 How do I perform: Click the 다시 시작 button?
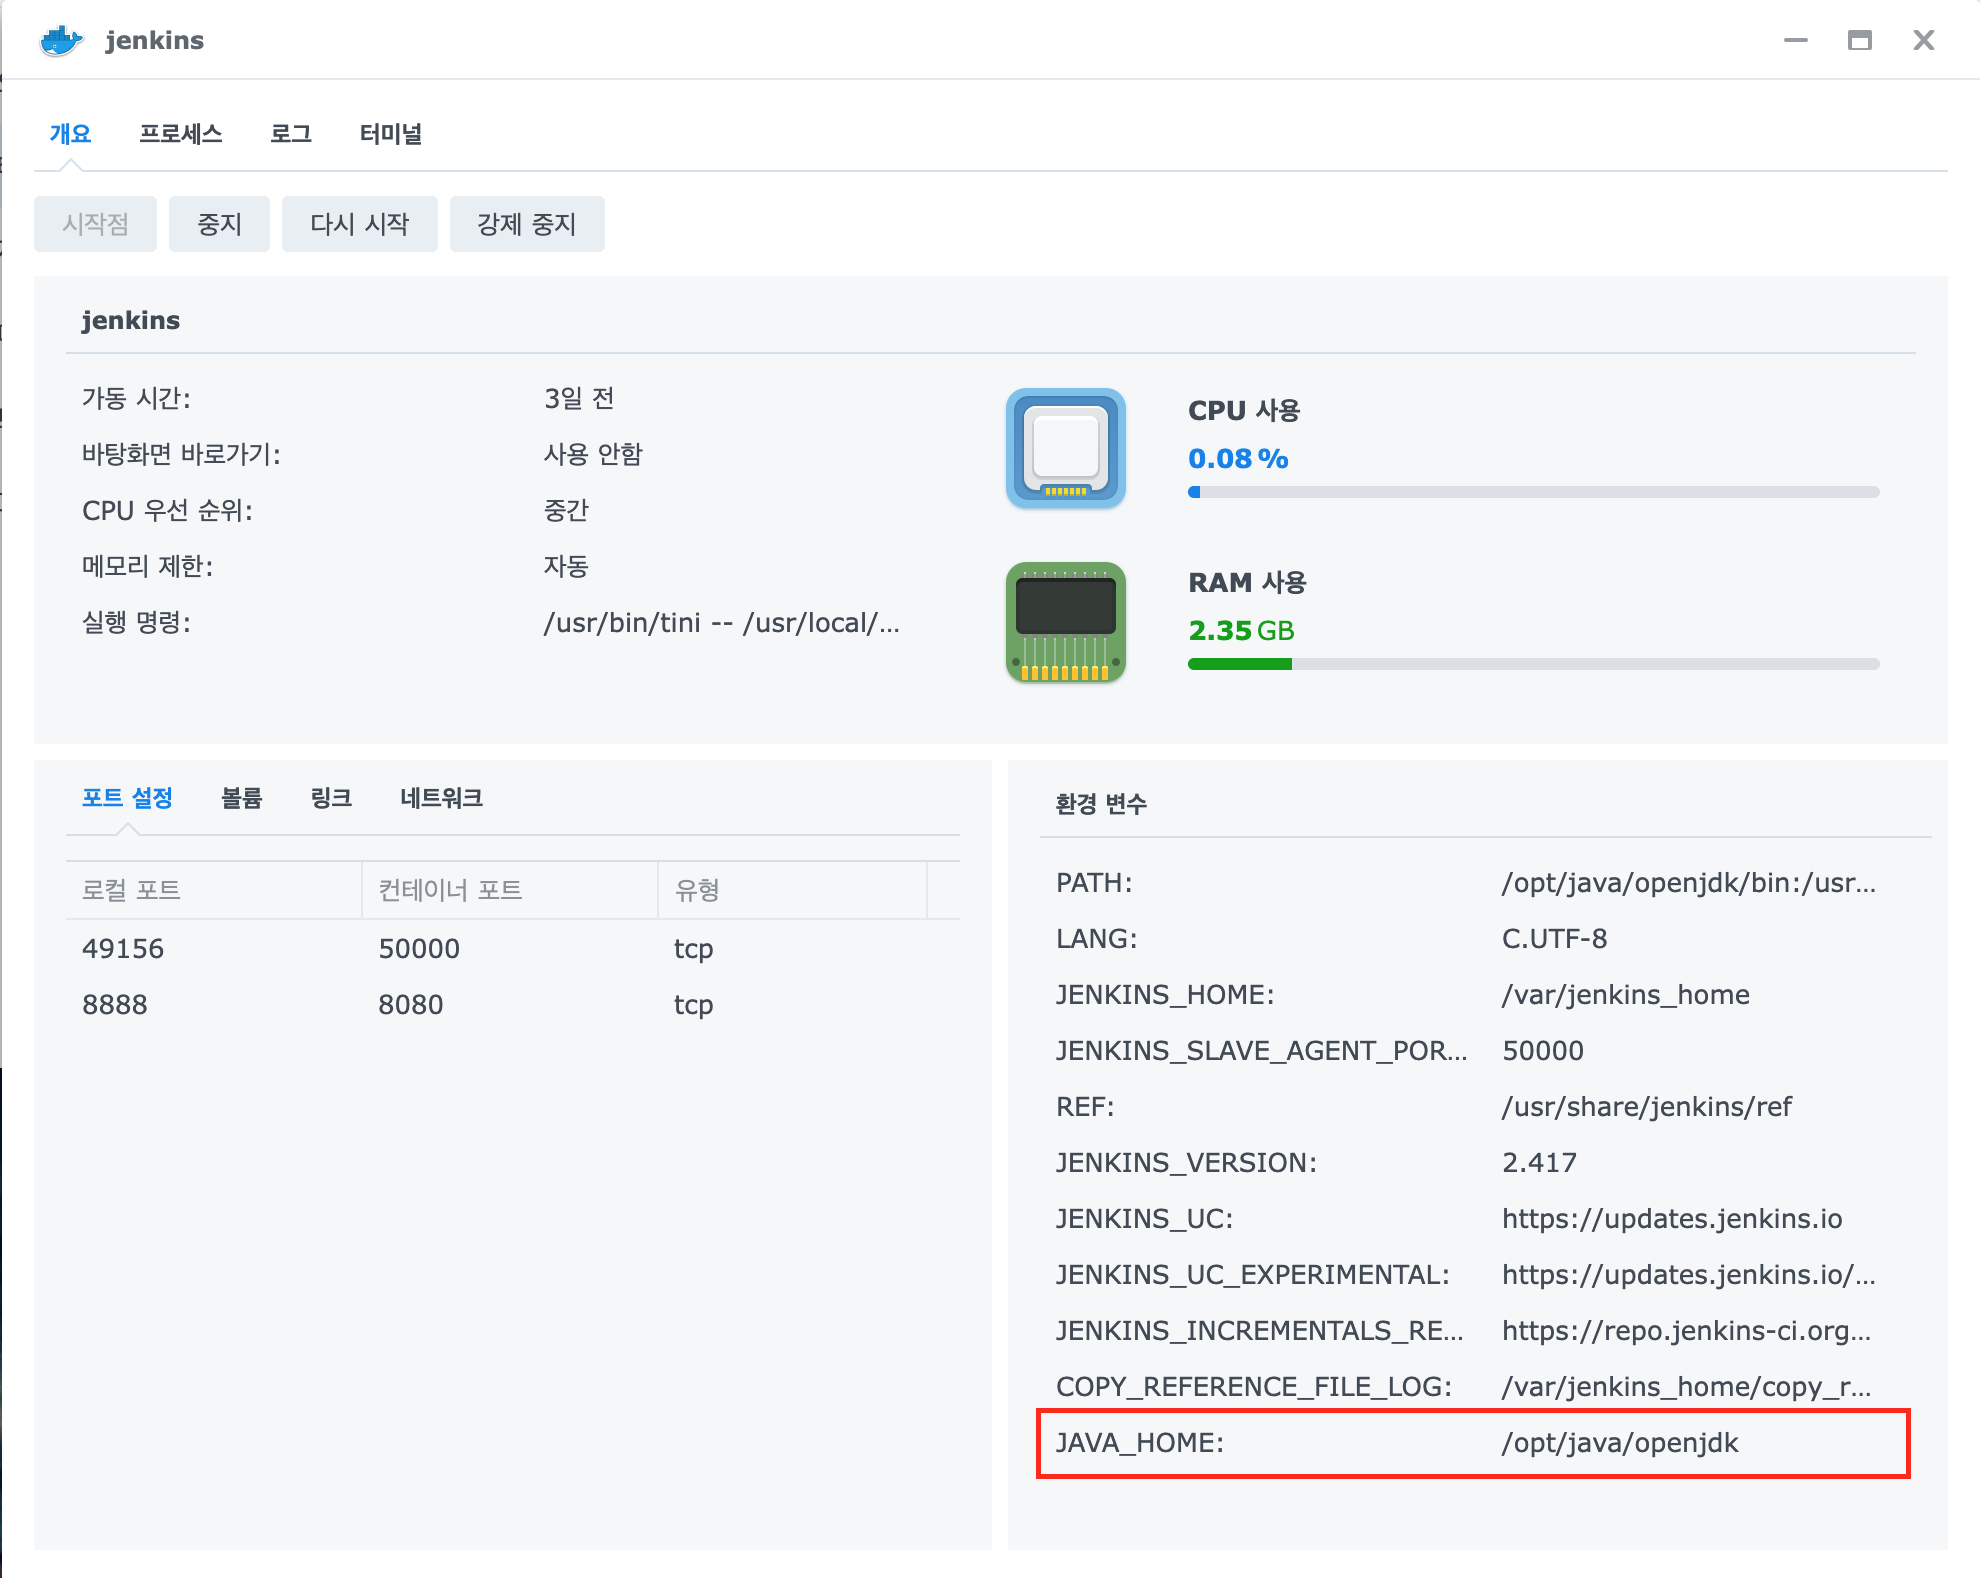(359, 224)
